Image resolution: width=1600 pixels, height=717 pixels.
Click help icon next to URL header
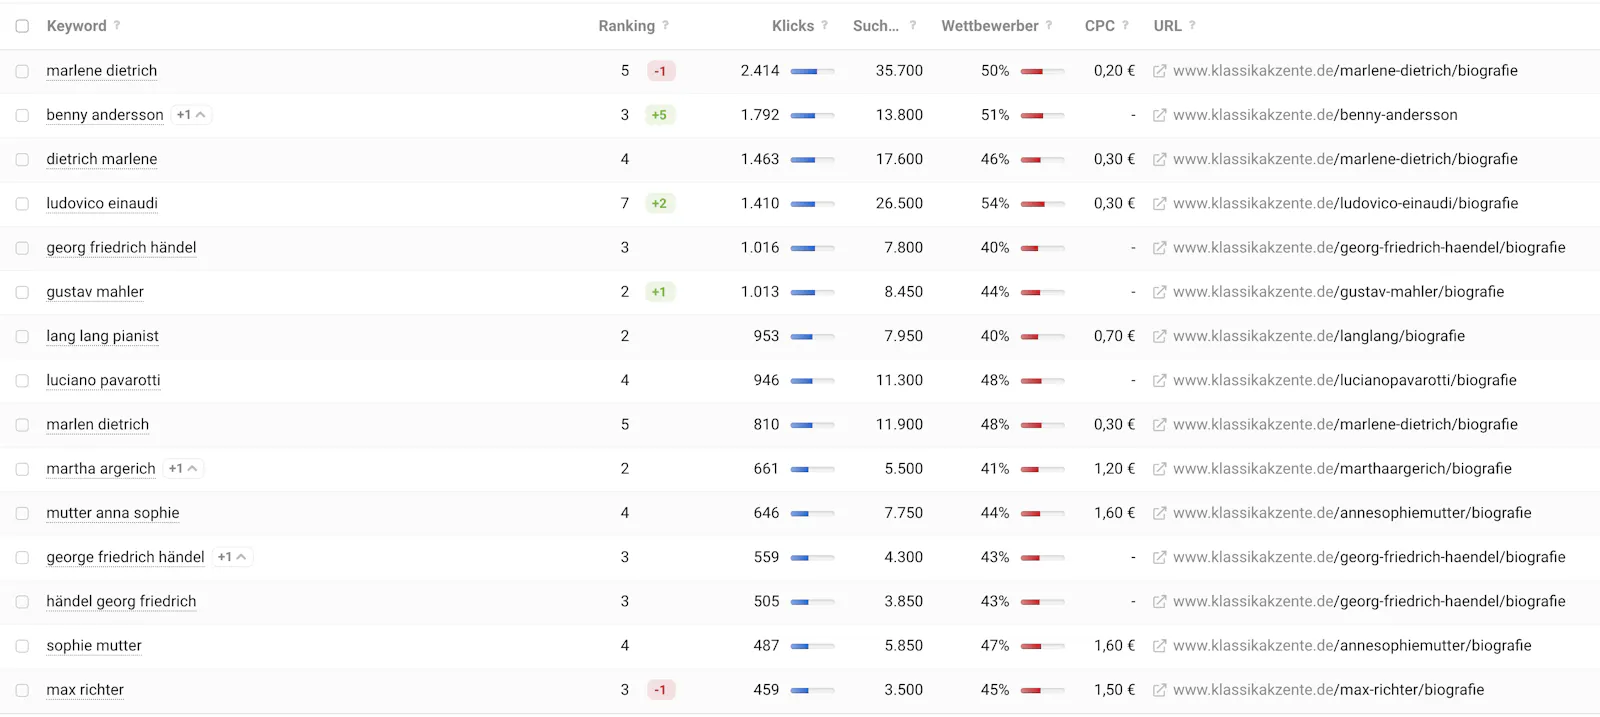(x=1192, y=25)
